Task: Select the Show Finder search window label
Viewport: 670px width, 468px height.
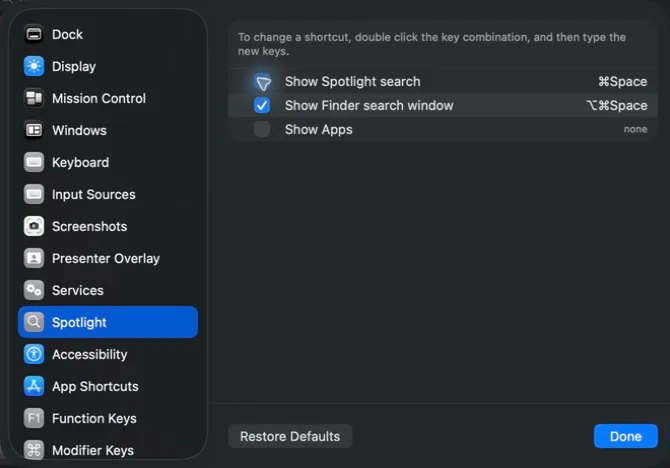Action: point(369,106)
